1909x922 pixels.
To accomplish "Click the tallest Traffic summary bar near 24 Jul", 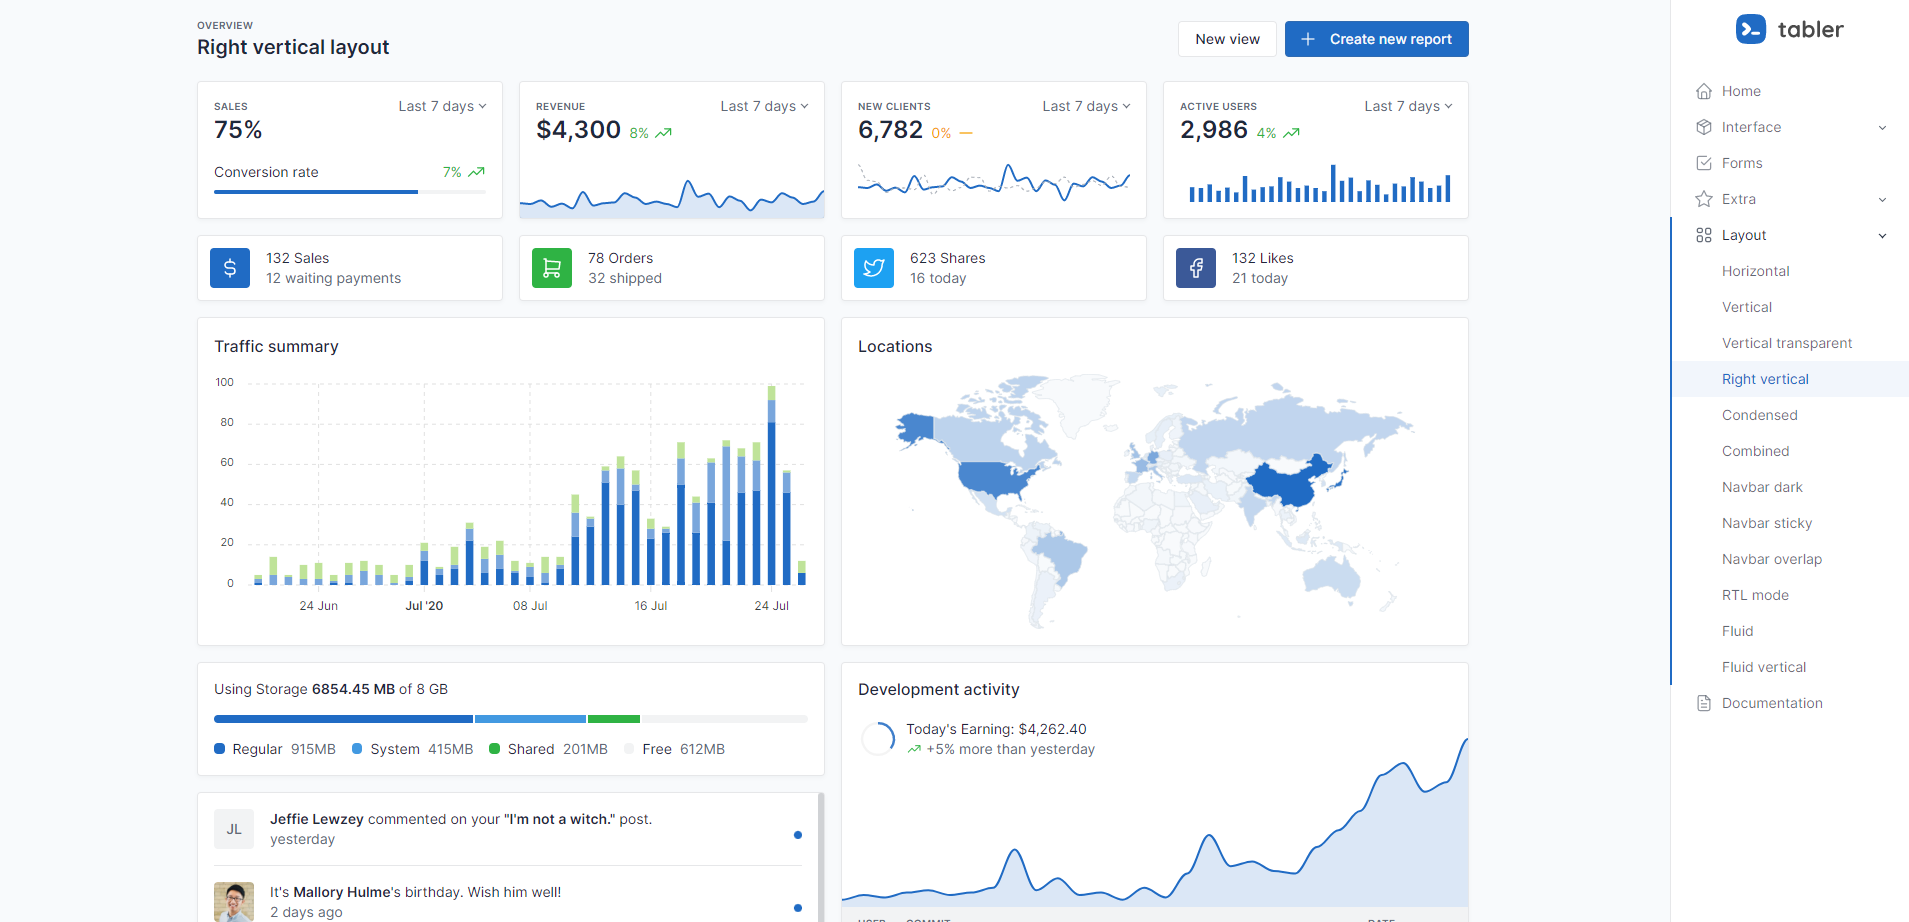I will (x=771, y=485).
